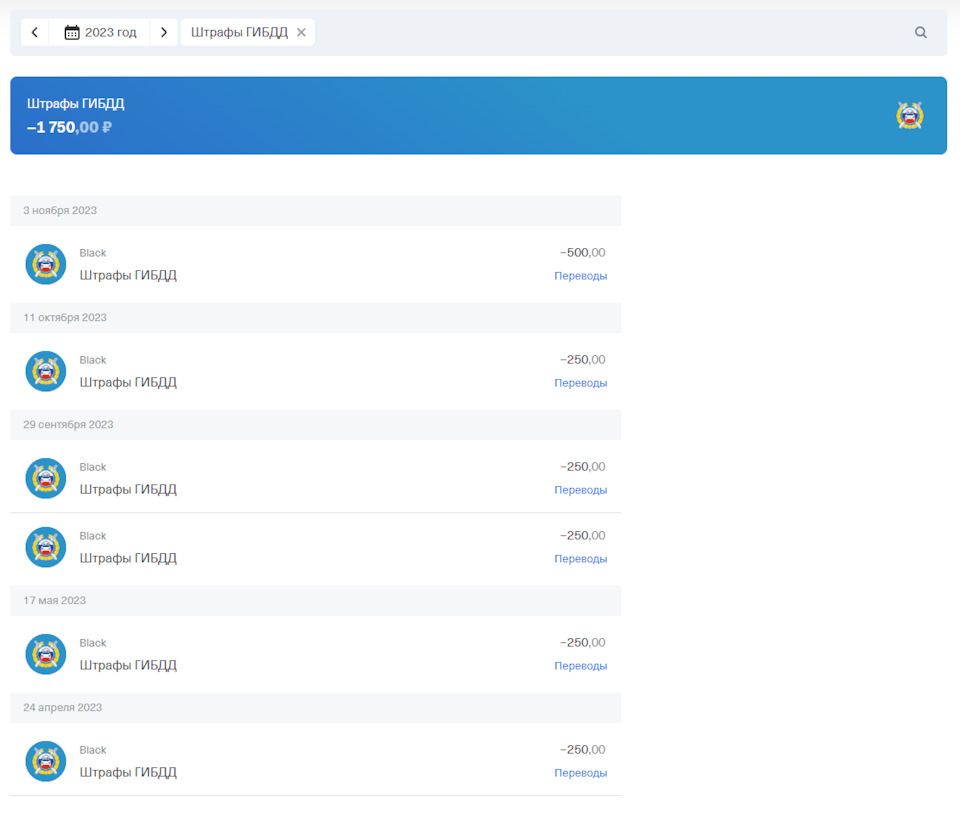Go to previous year with left arrow
This screenshot has width=960, height=814.
(x=35, y=32)
